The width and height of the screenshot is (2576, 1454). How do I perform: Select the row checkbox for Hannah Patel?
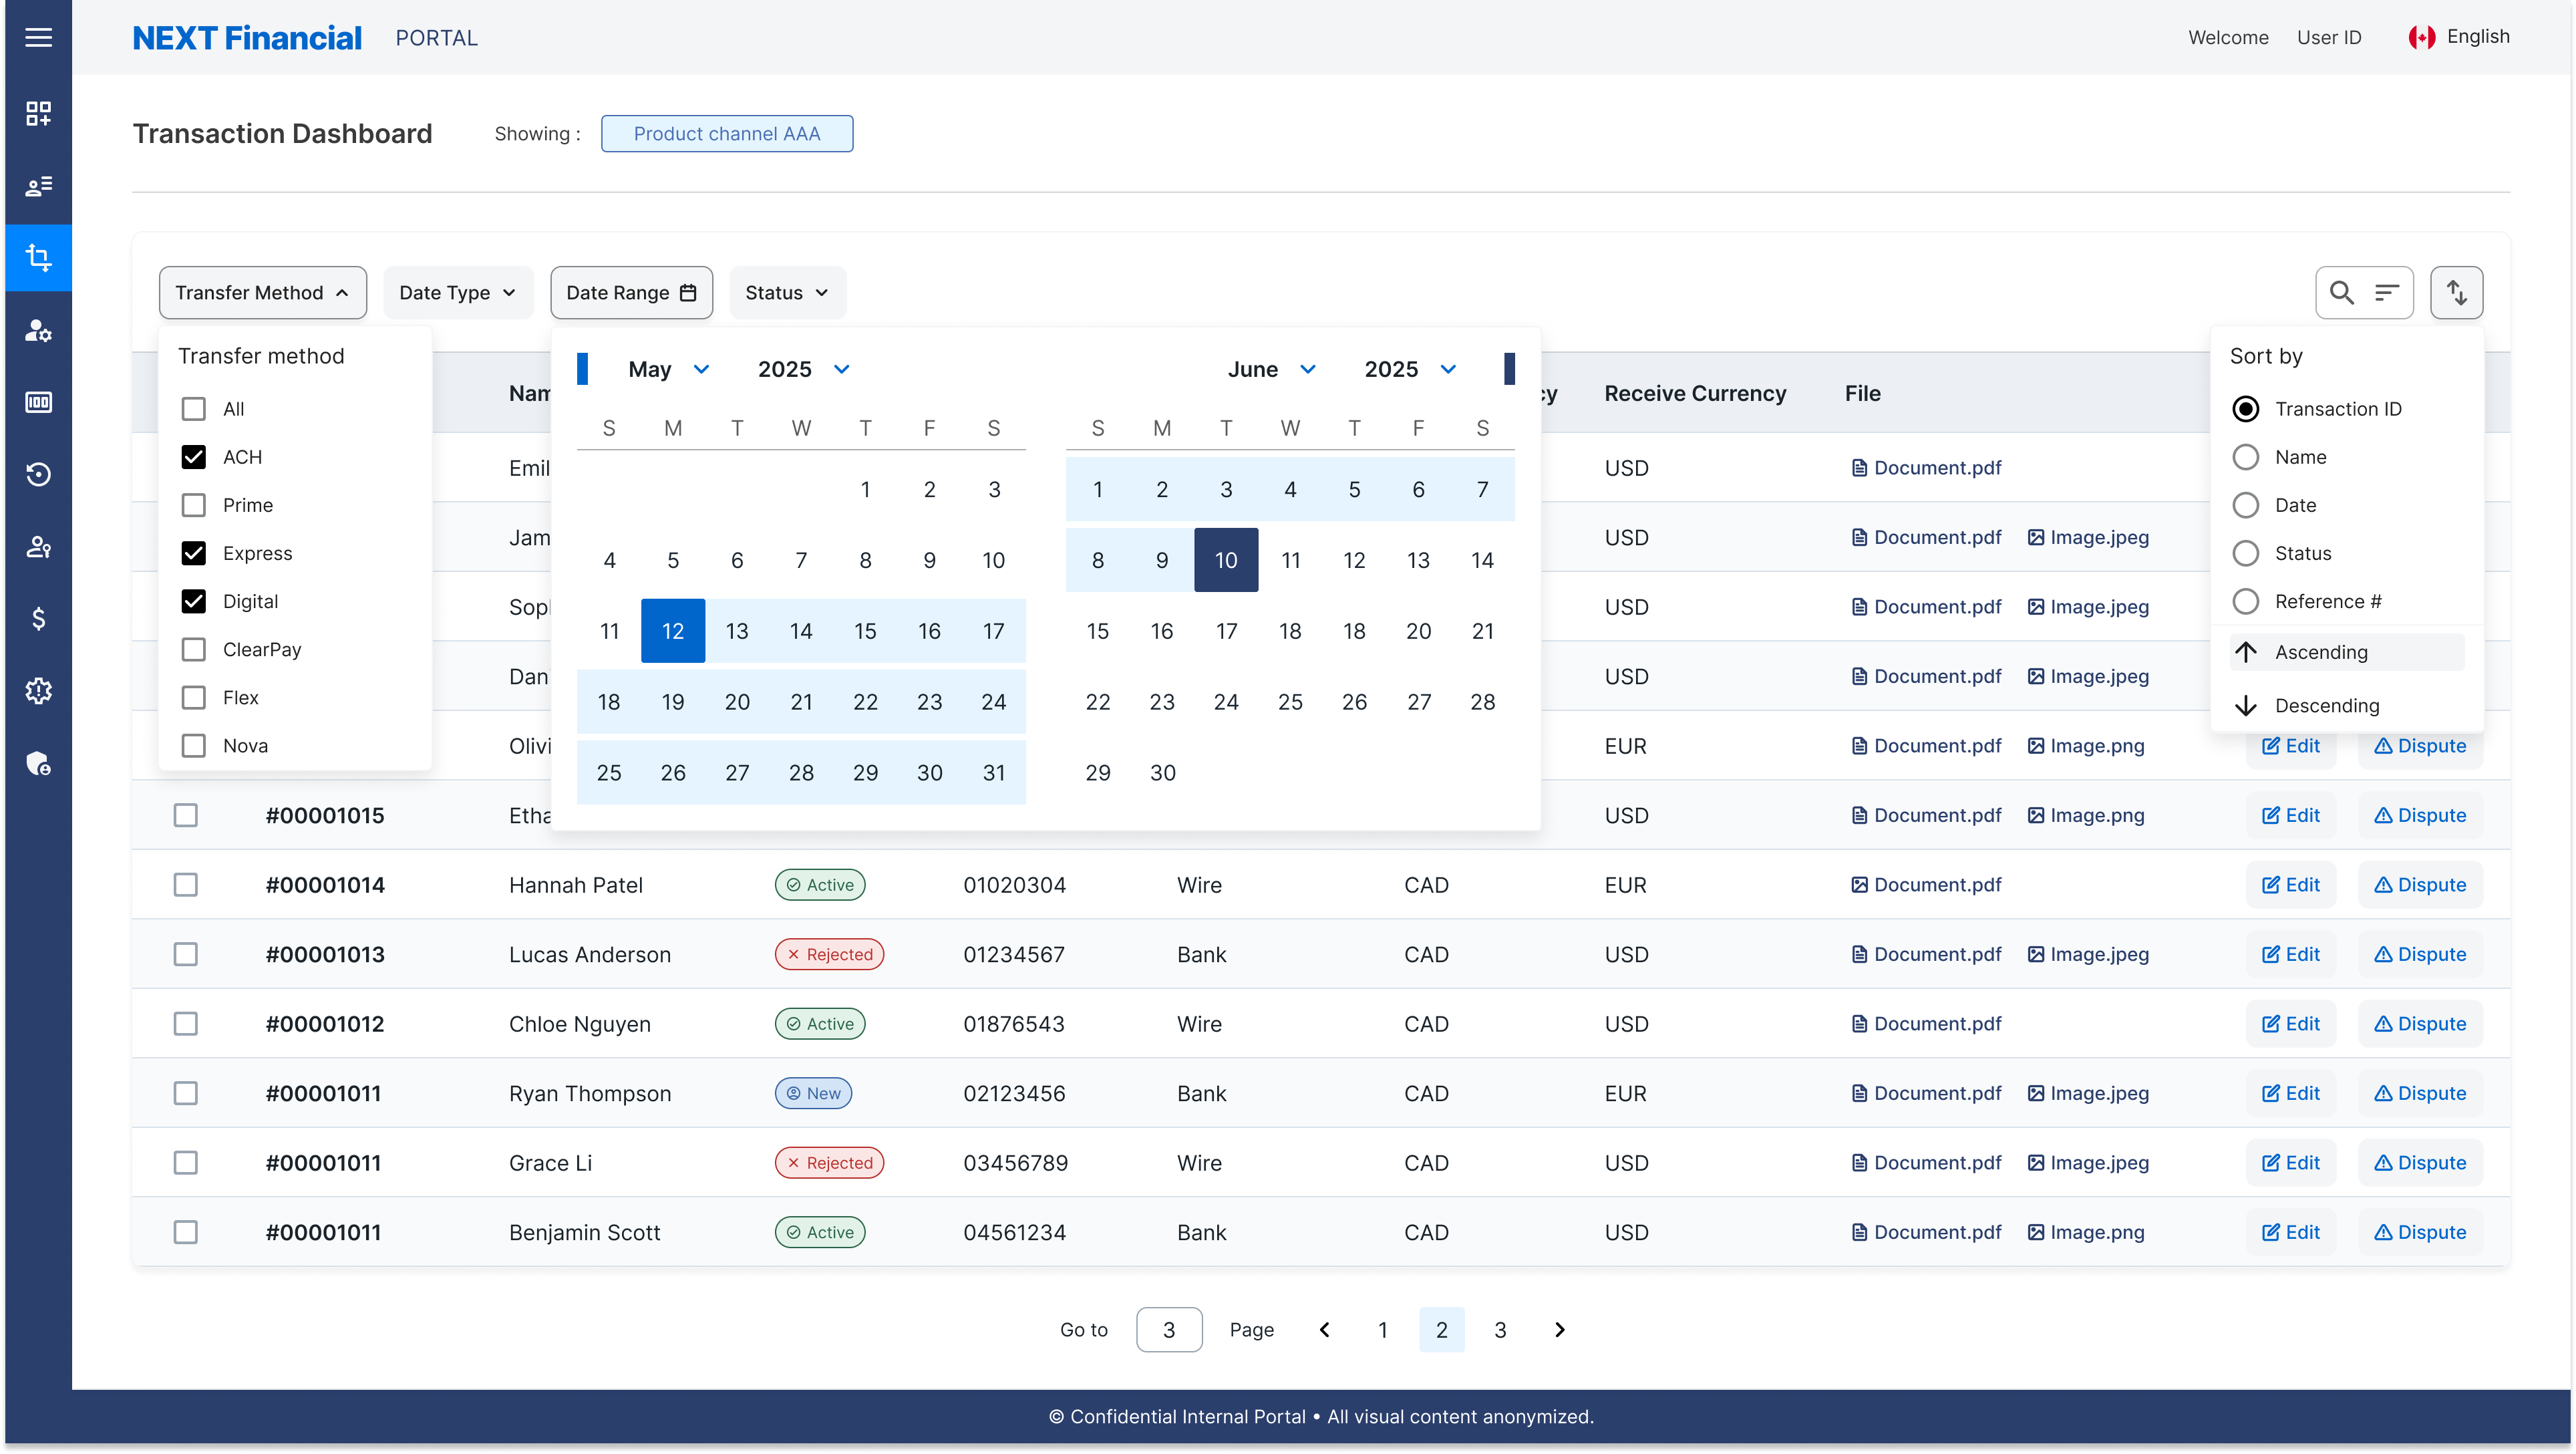pos(186,884)
